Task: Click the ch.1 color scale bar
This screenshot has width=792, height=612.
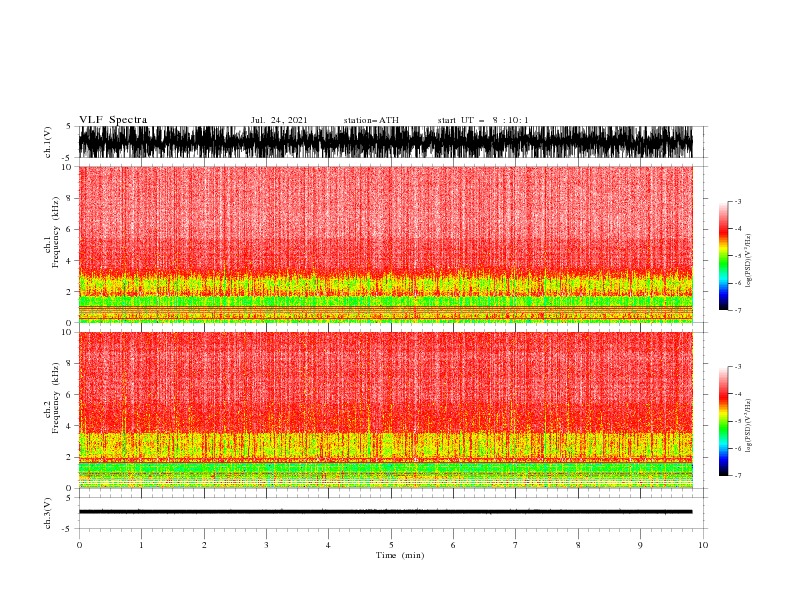Action: (723, 256)
